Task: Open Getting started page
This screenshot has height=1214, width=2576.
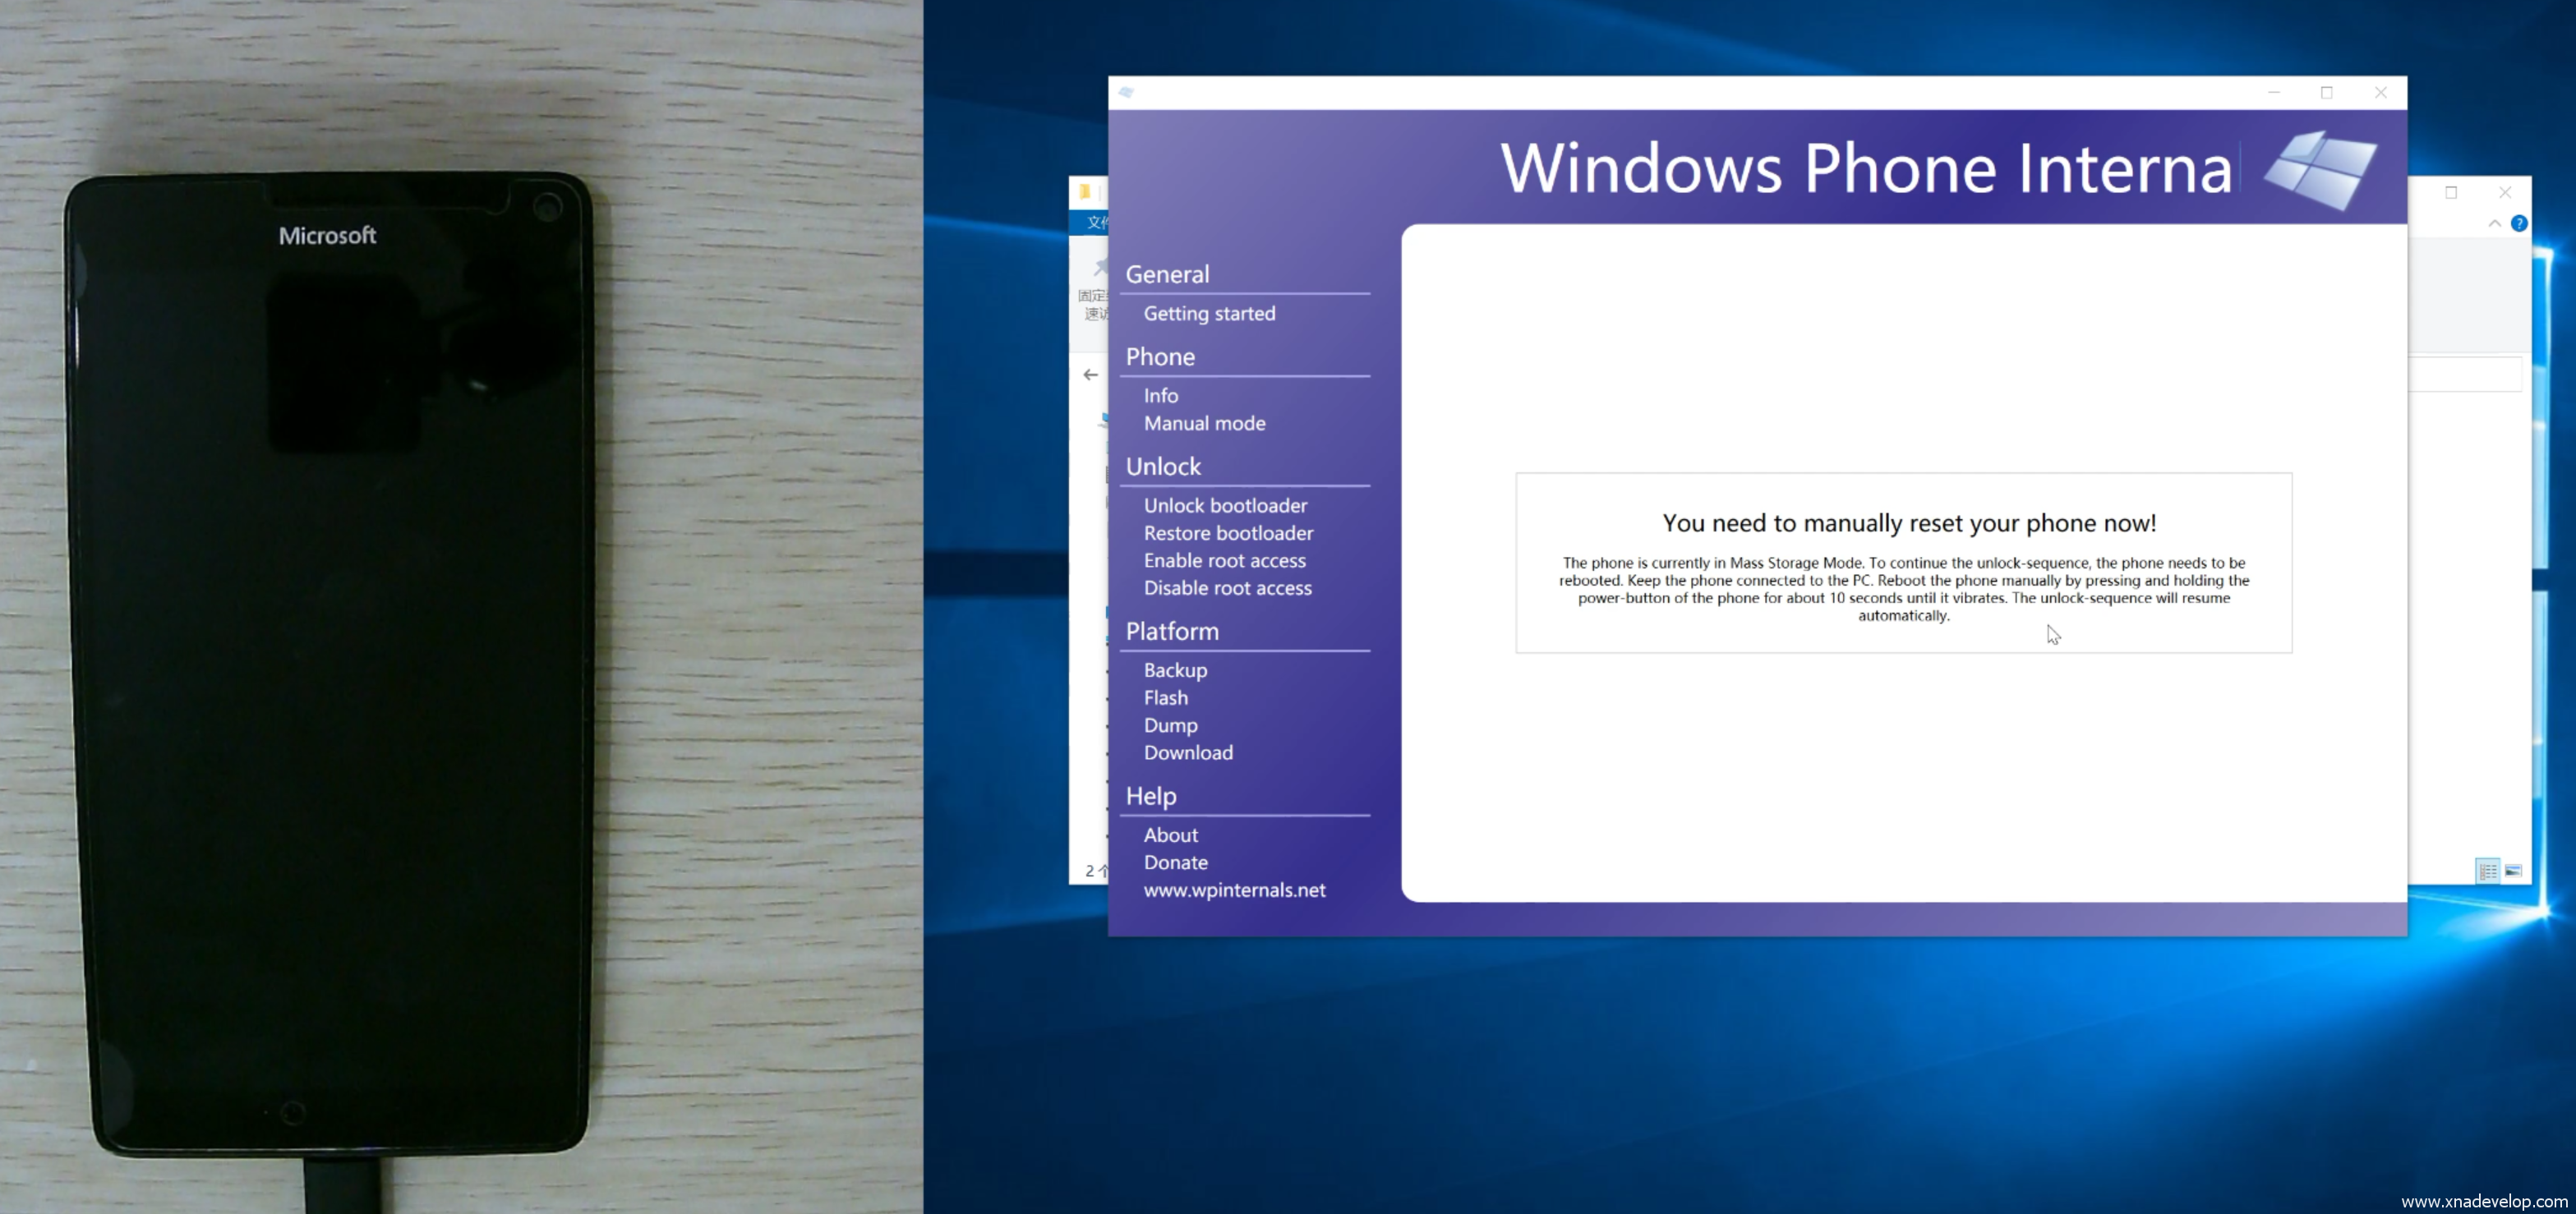Action: pyautogui.click(x=1209, y=313)
